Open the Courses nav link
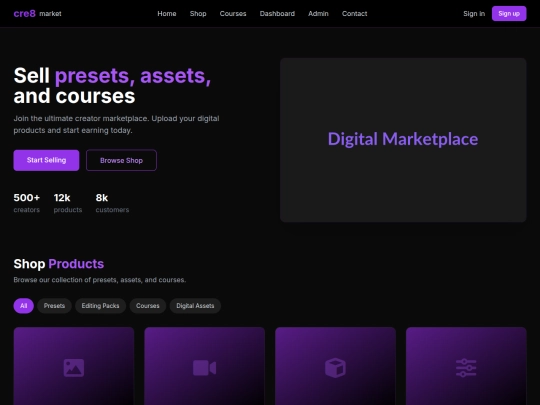This screenshot has height=405, width=540. (233, 13)
